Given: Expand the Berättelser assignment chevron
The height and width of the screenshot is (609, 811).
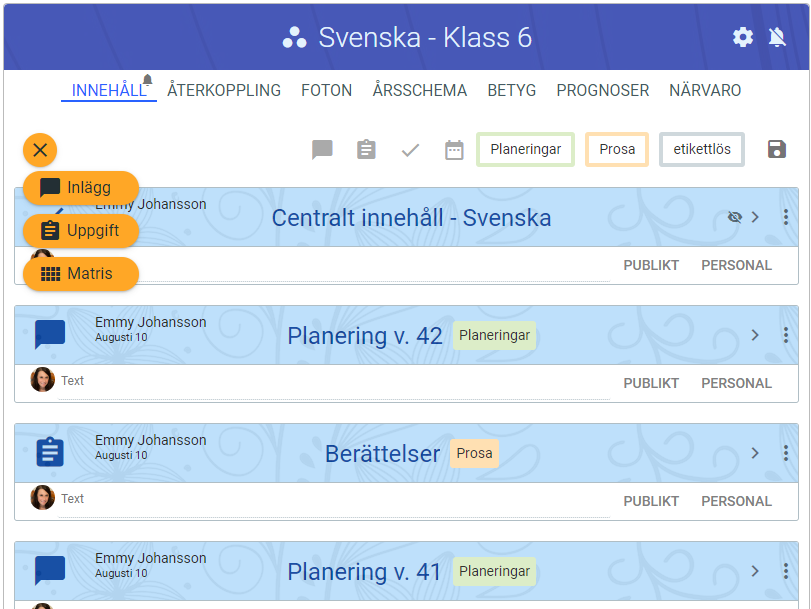Looking at the screenshot, I should click(x=755, y=453).
